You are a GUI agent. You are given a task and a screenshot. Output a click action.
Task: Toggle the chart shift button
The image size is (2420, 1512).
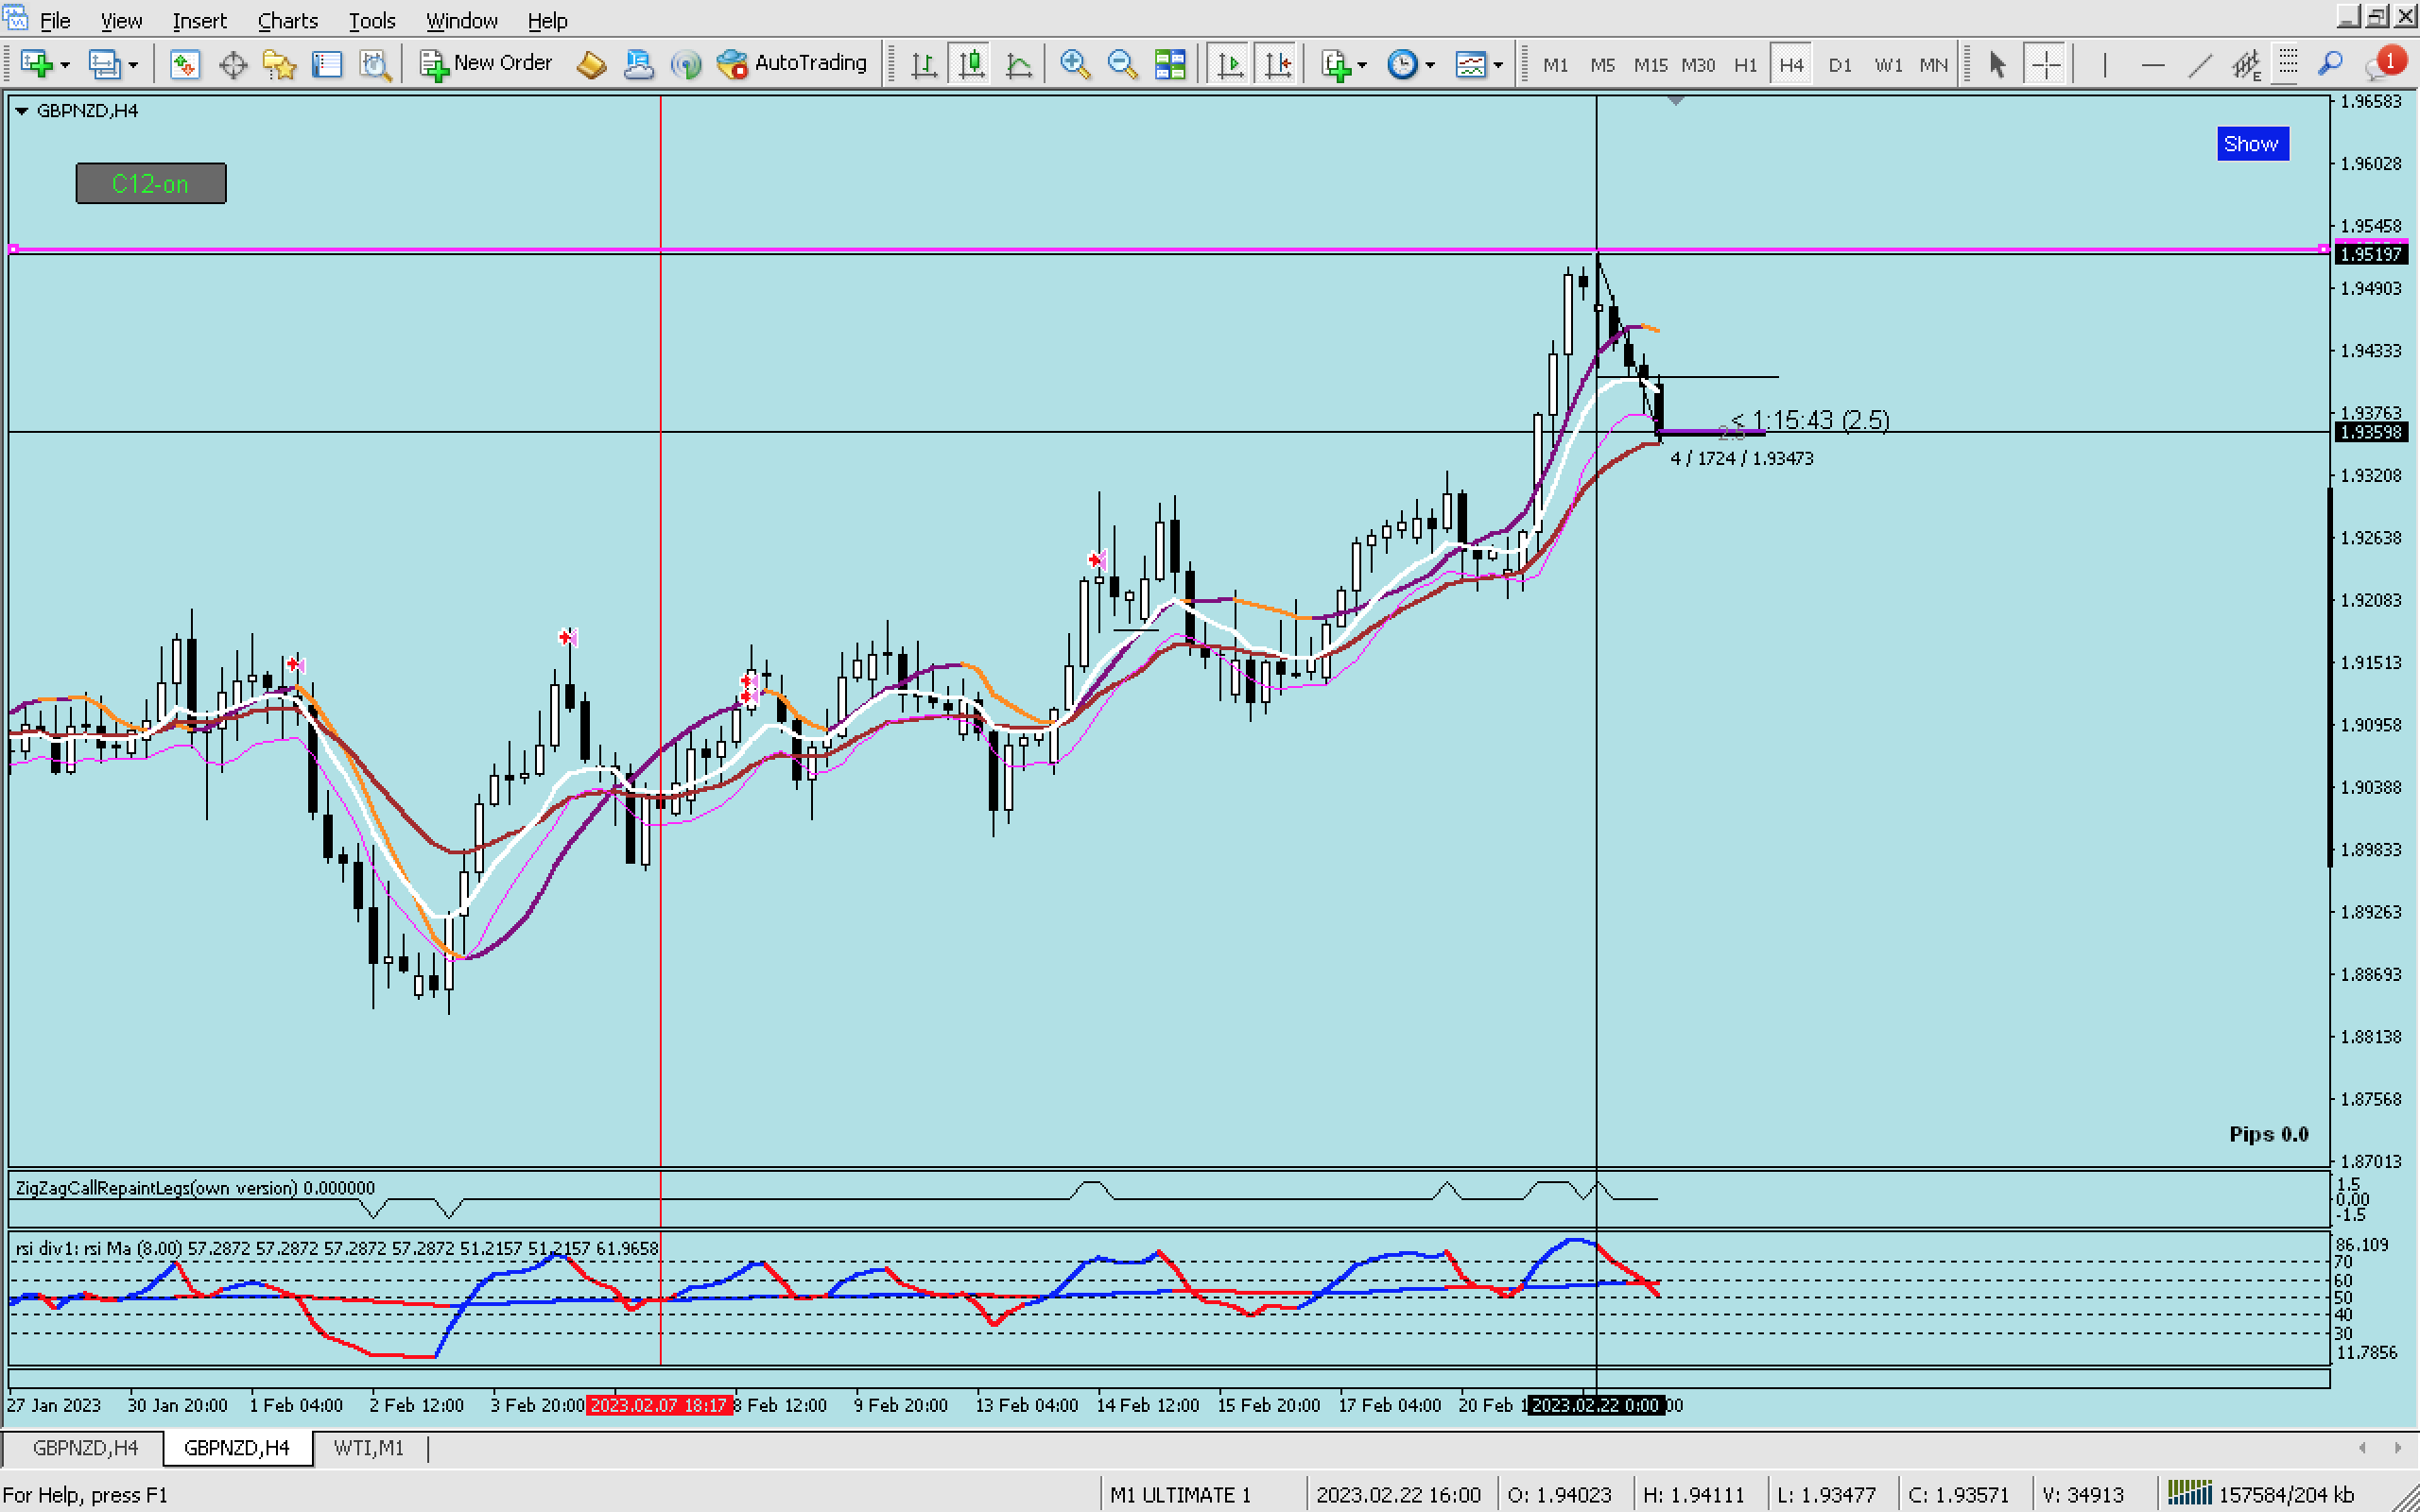tap(1278, 64)
